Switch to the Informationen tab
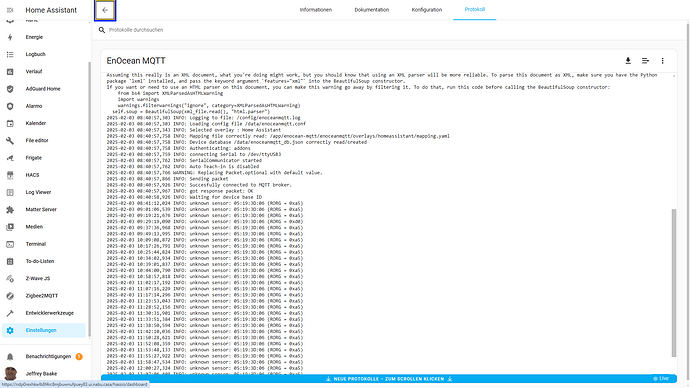This screenshot has width=690, height=388. click(316, 10)
